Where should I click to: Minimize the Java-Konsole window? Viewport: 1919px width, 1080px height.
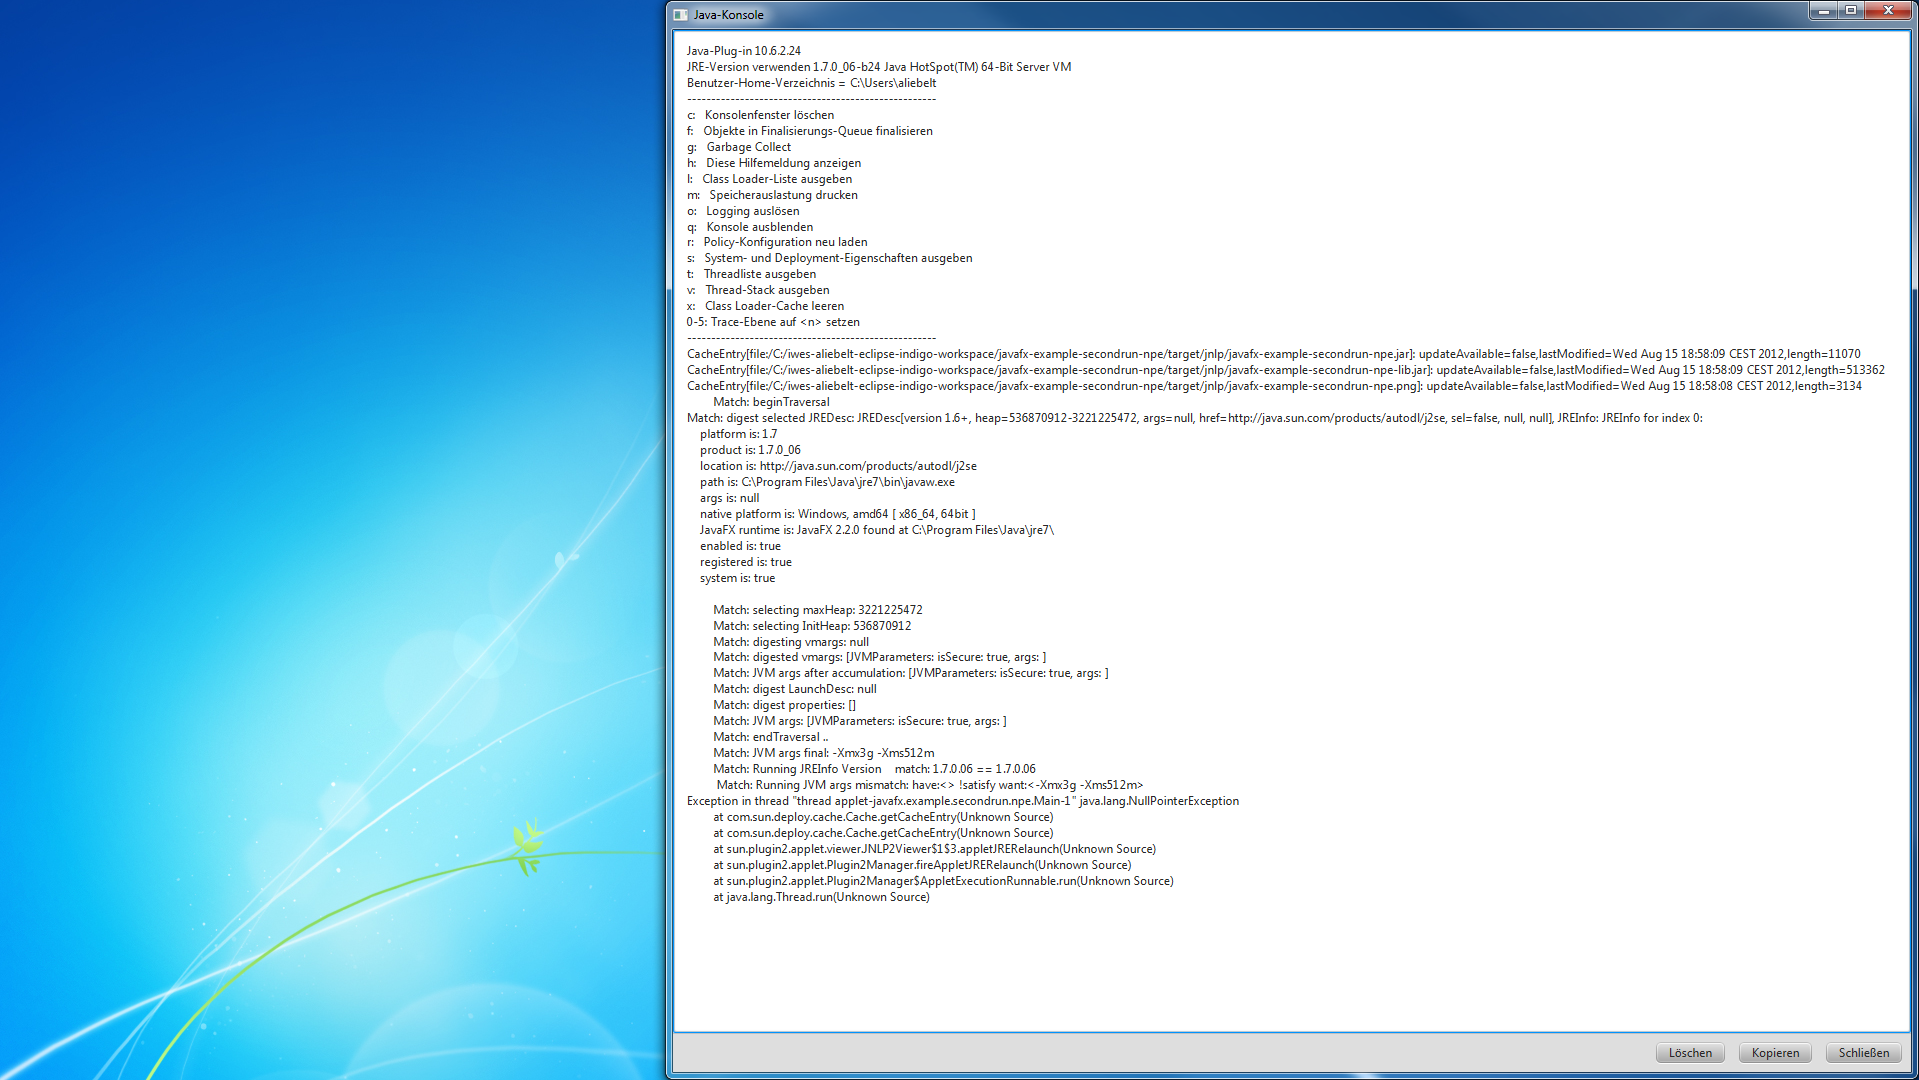tap(1823, 11)
